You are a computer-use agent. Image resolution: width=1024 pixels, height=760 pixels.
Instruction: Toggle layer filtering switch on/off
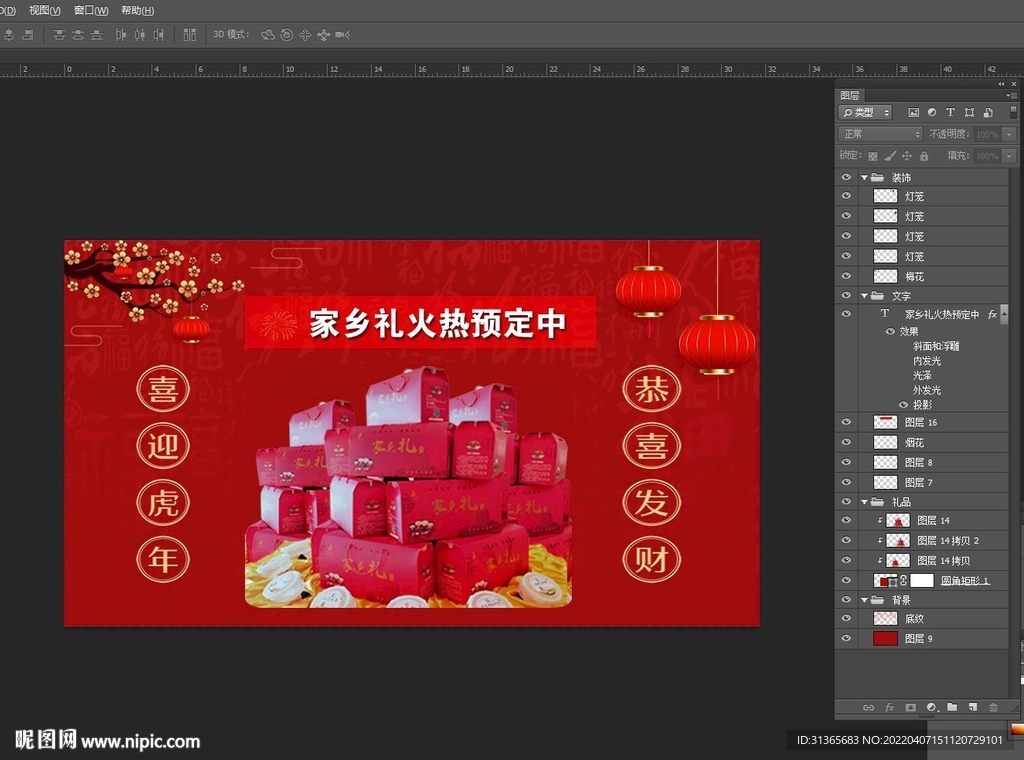[1013, 112]
